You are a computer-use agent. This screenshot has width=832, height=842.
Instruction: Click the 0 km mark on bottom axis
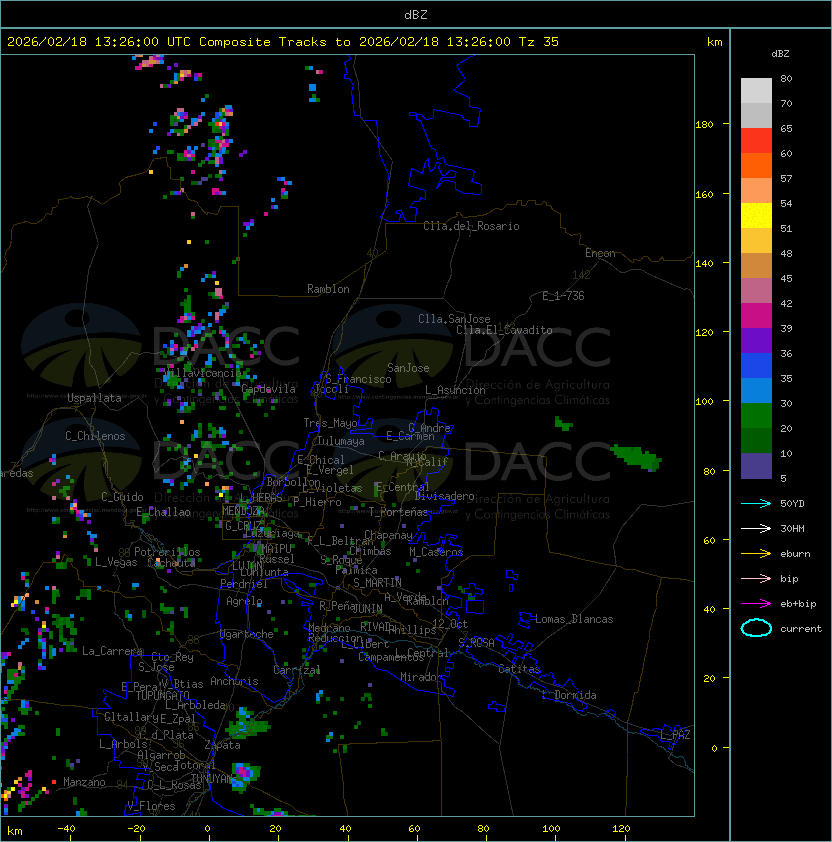click(x=207, y=829)
